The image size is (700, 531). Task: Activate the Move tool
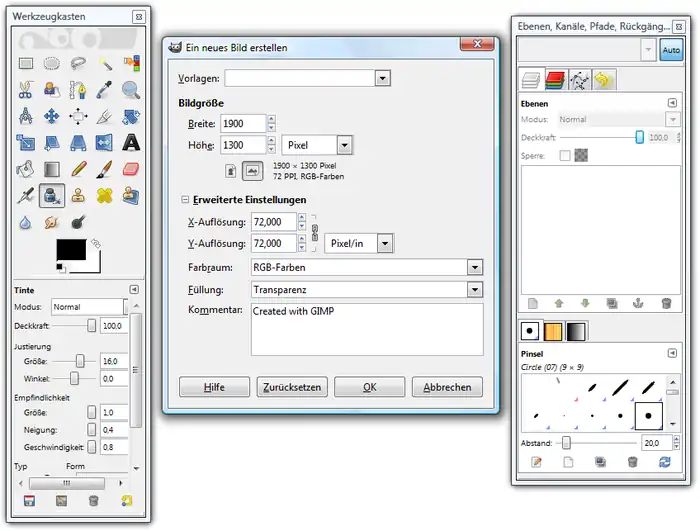(52, 116)
